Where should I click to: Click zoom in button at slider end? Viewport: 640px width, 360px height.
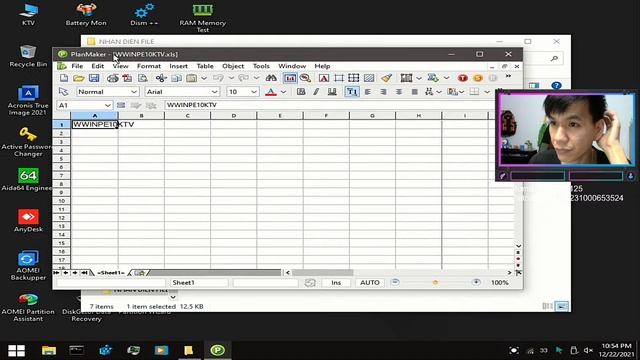(x=476, y=282)
